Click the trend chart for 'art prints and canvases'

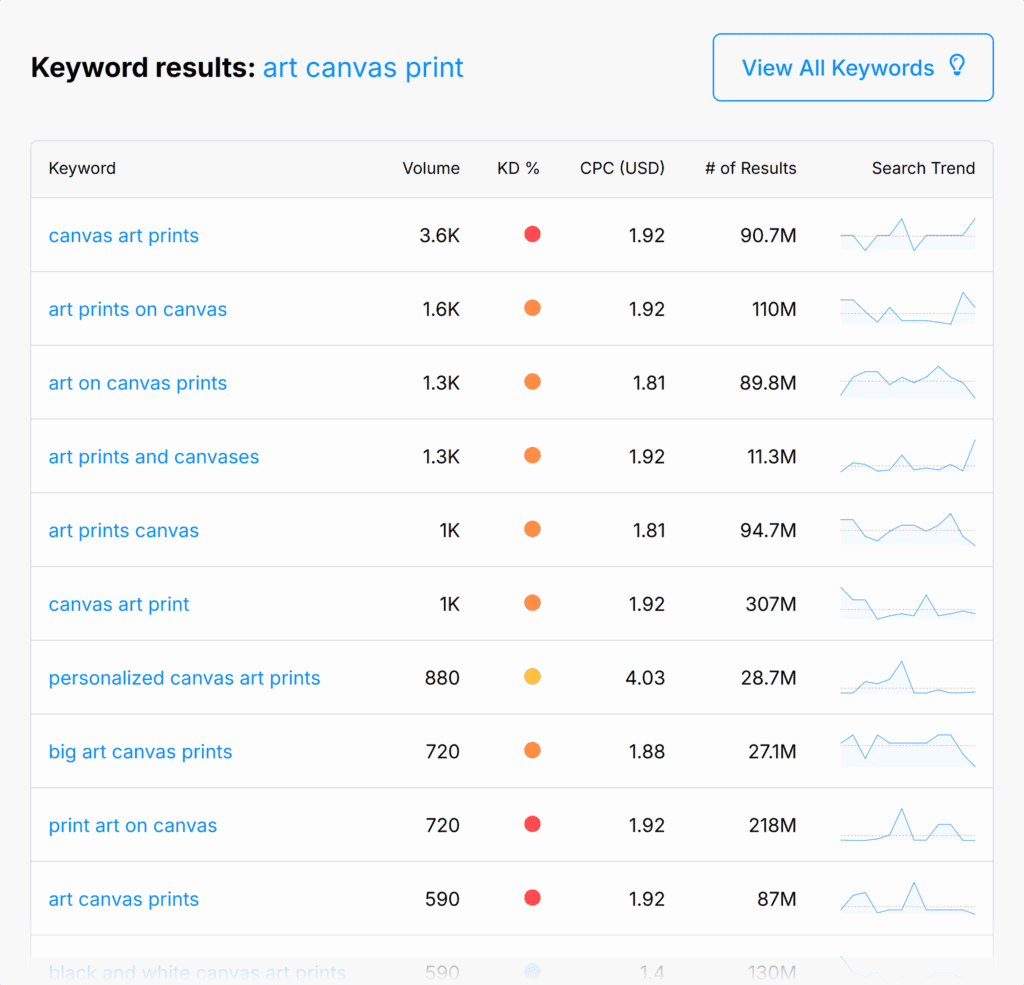pos(907,457)
